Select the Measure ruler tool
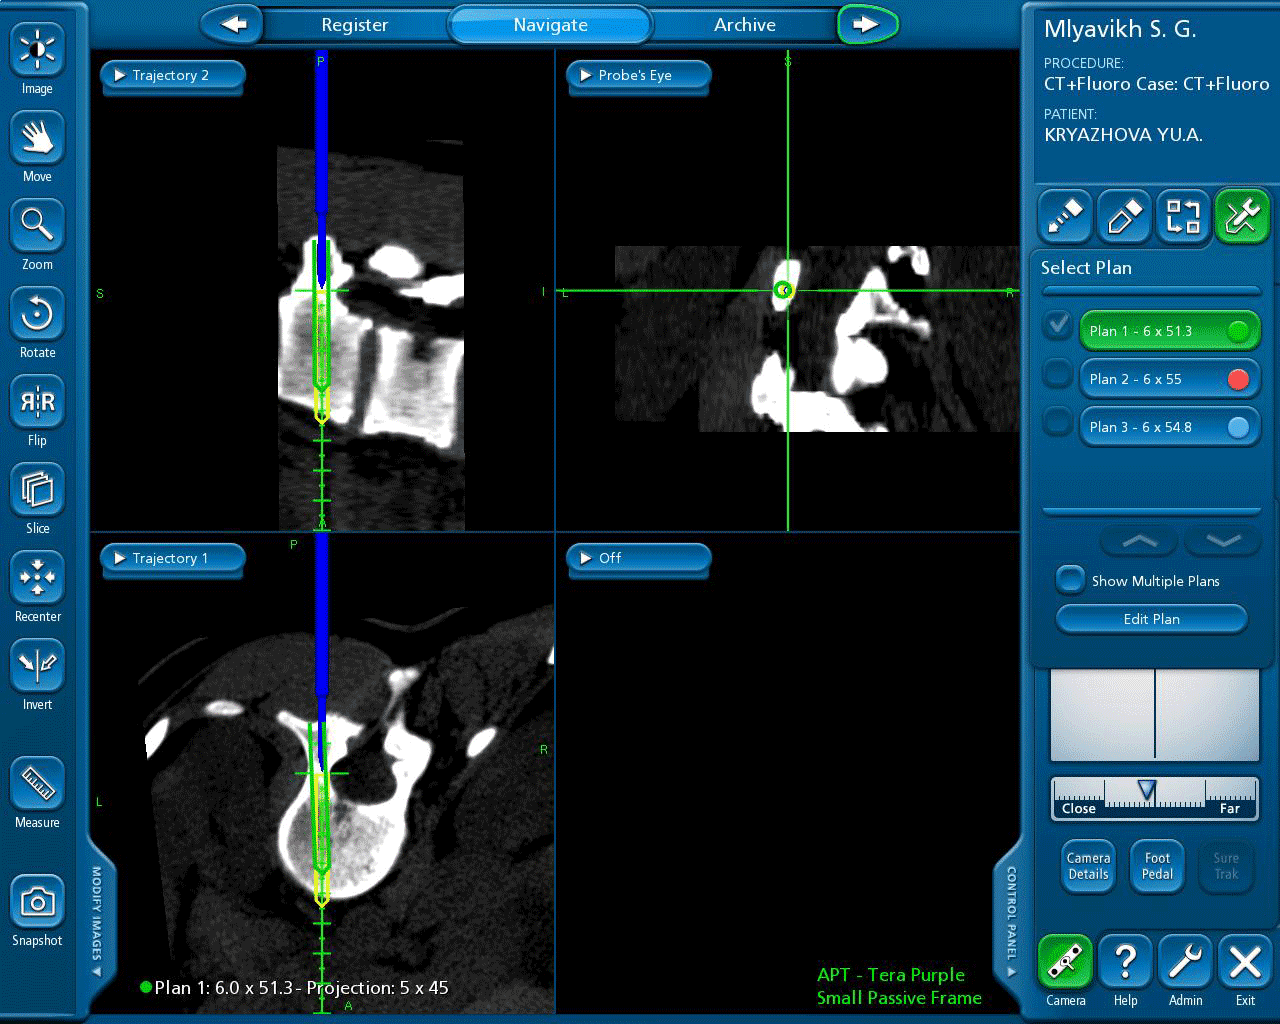1280x1024 pixels. 37,784
